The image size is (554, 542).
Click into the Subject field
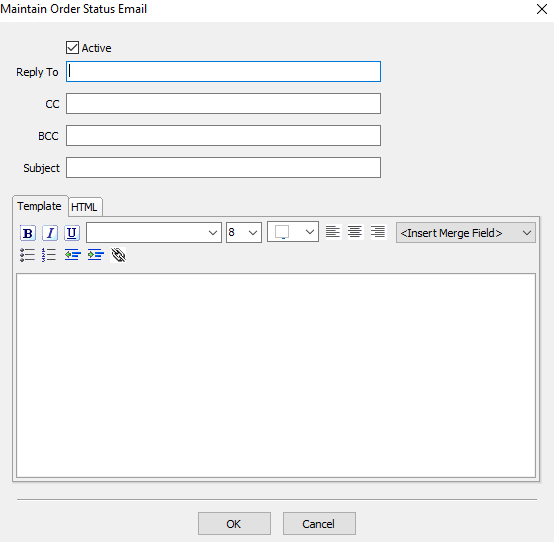click(x=223, y=167)
